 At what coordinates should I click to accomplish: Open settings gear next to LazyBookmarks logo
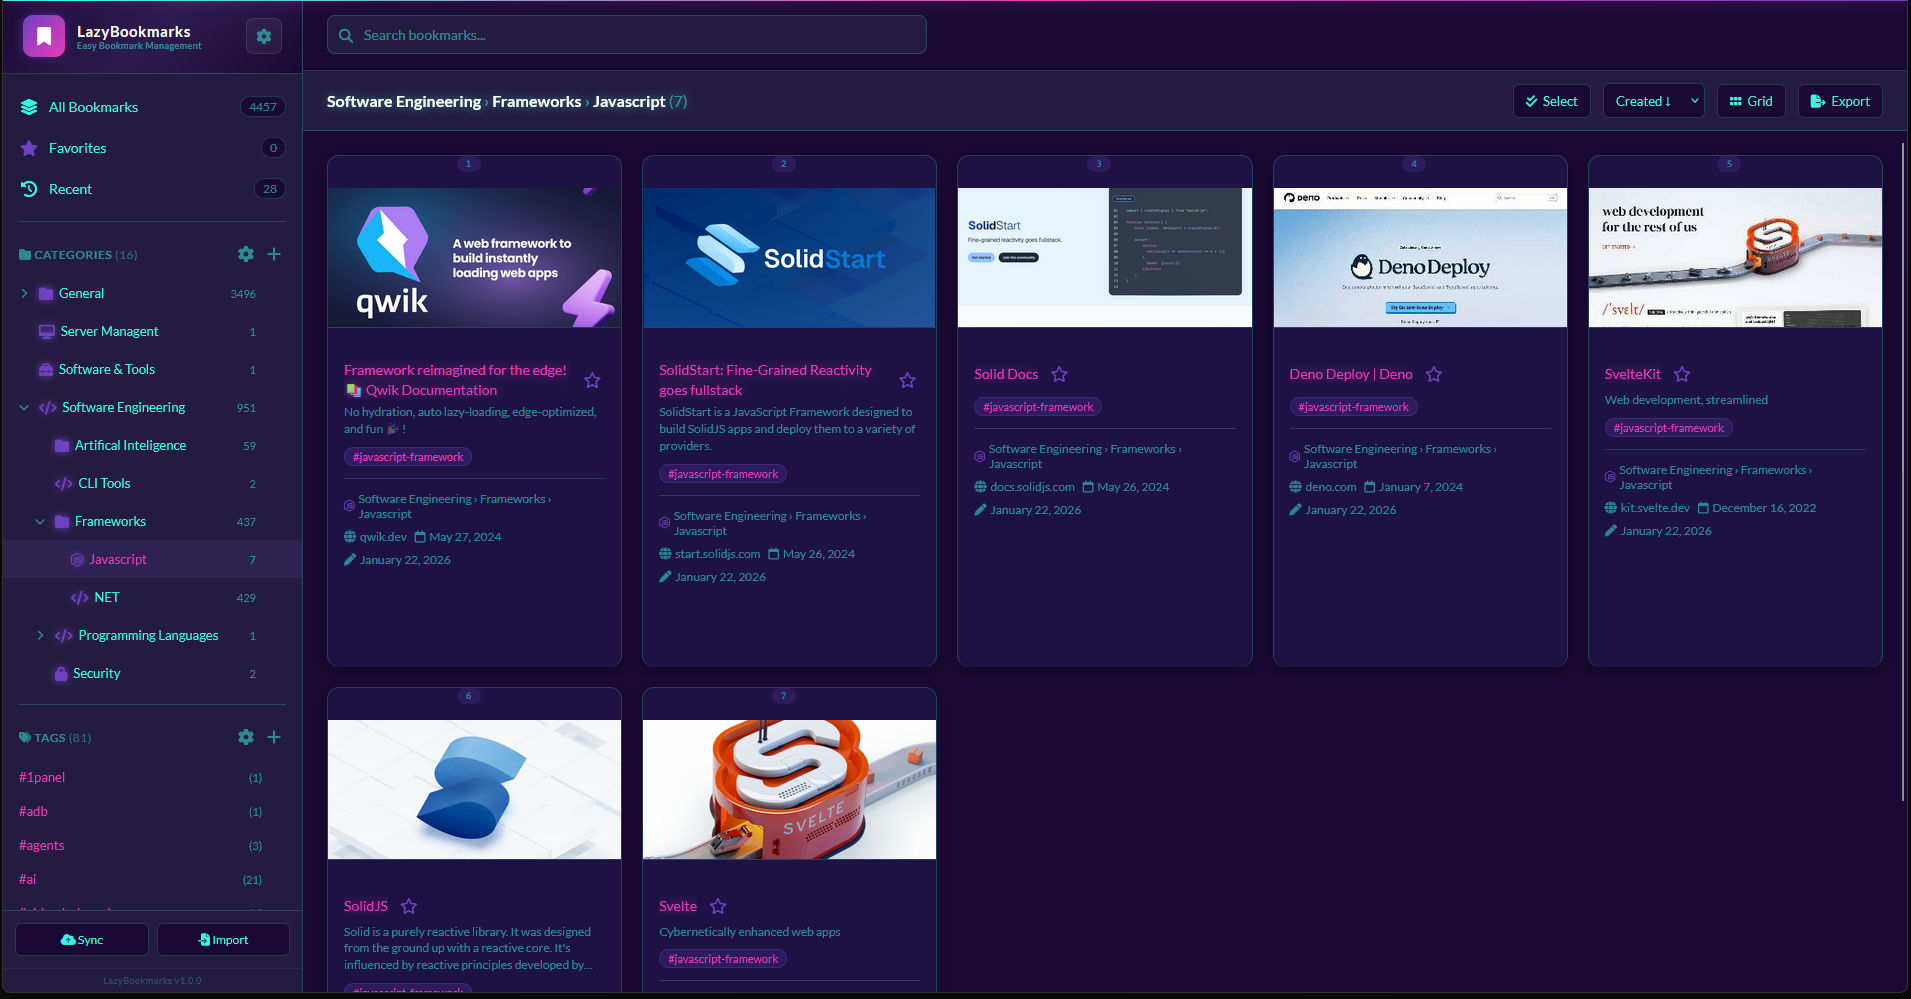pyautogui.click(x=264, y=36)
